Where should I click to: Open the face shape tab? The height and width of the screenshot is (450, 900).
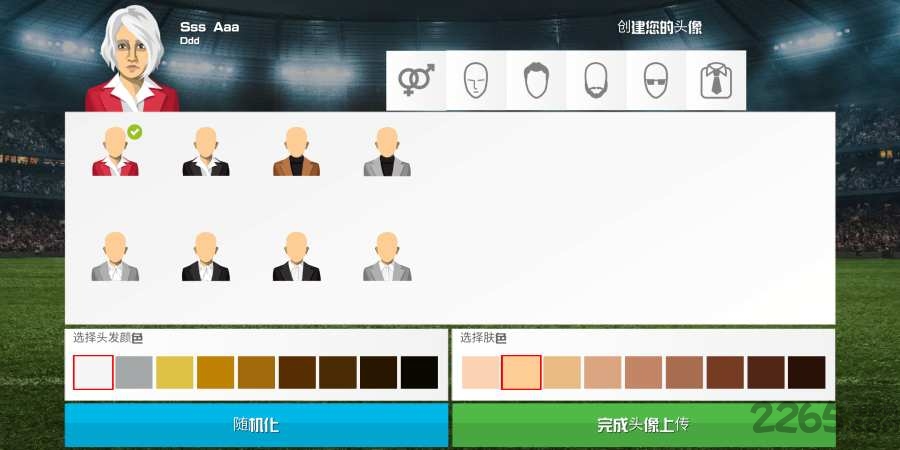coord(476,80)
